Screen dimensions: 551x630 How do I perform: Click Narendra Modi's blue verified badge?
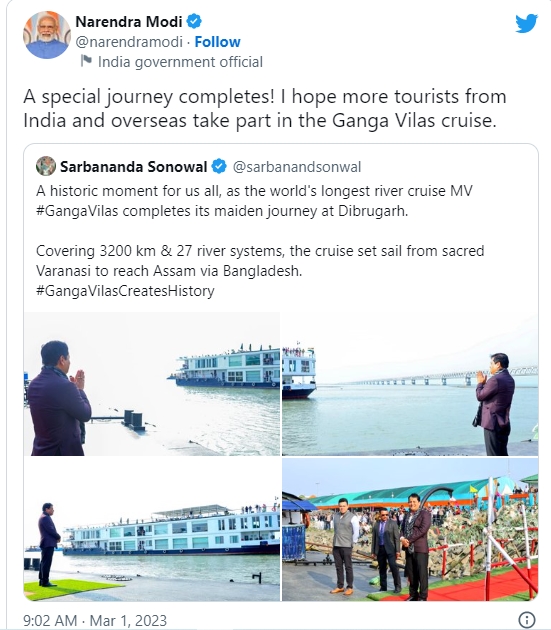(194, 21)
